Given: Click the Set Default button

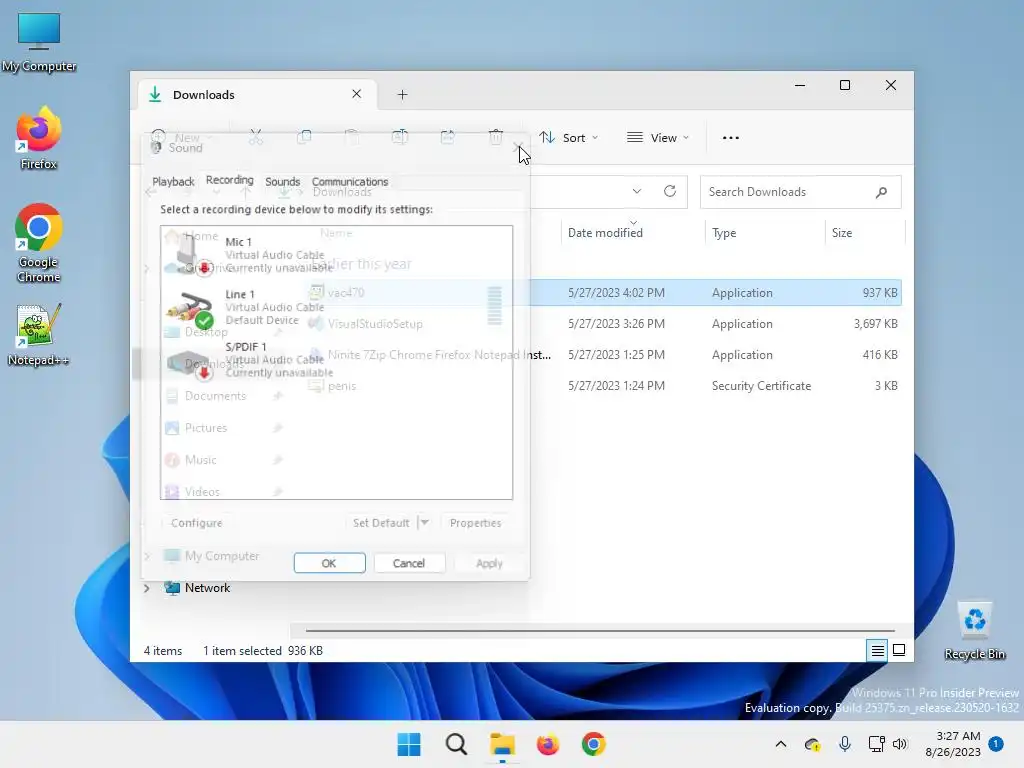Looking at the screenshot, I should tap(381, 523).
